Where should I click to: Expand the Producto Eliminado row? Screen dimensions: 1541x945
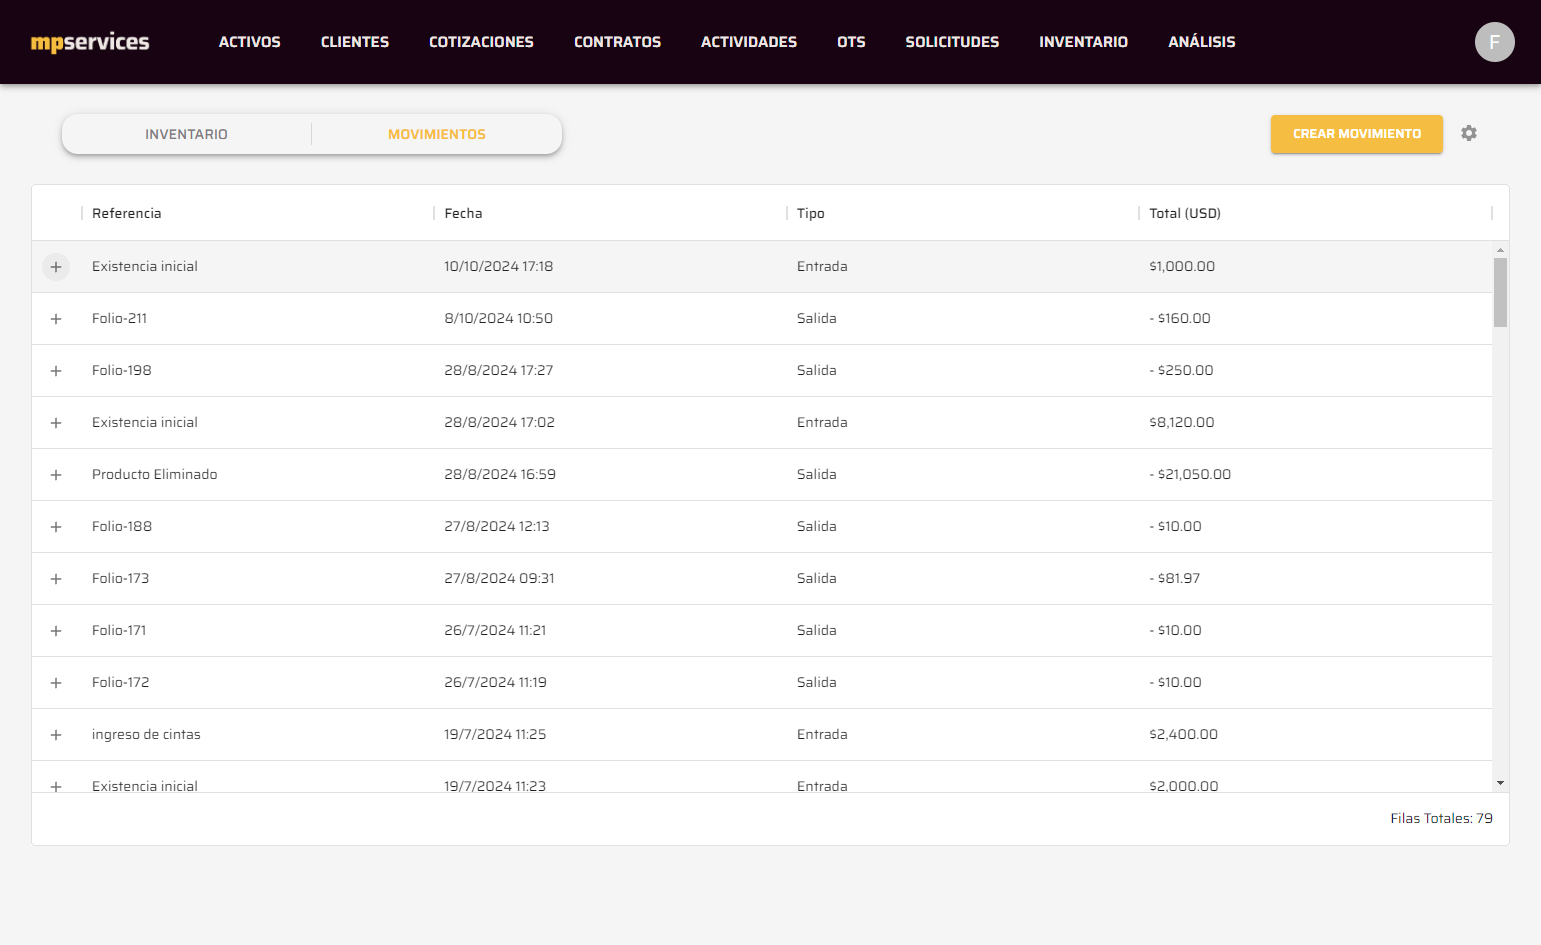[x=56, y=475]
